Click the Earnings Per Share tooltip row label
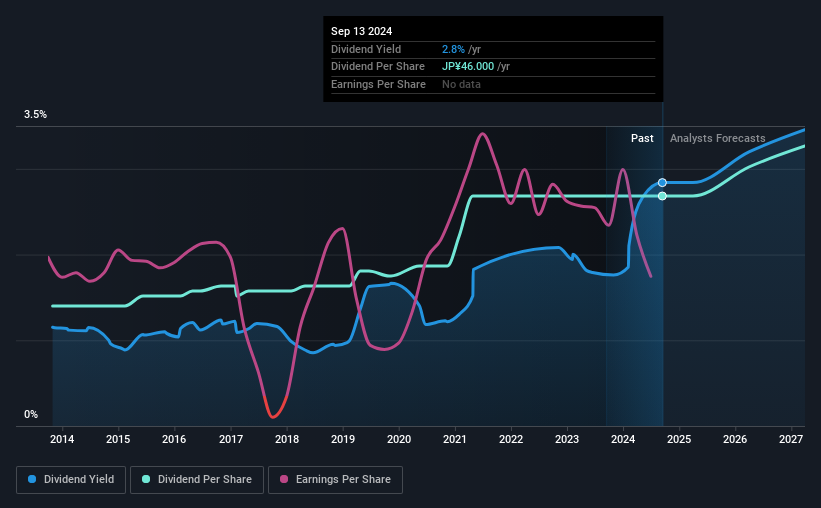Viewport: 821px width, 508px height. [x=378, y=84]
